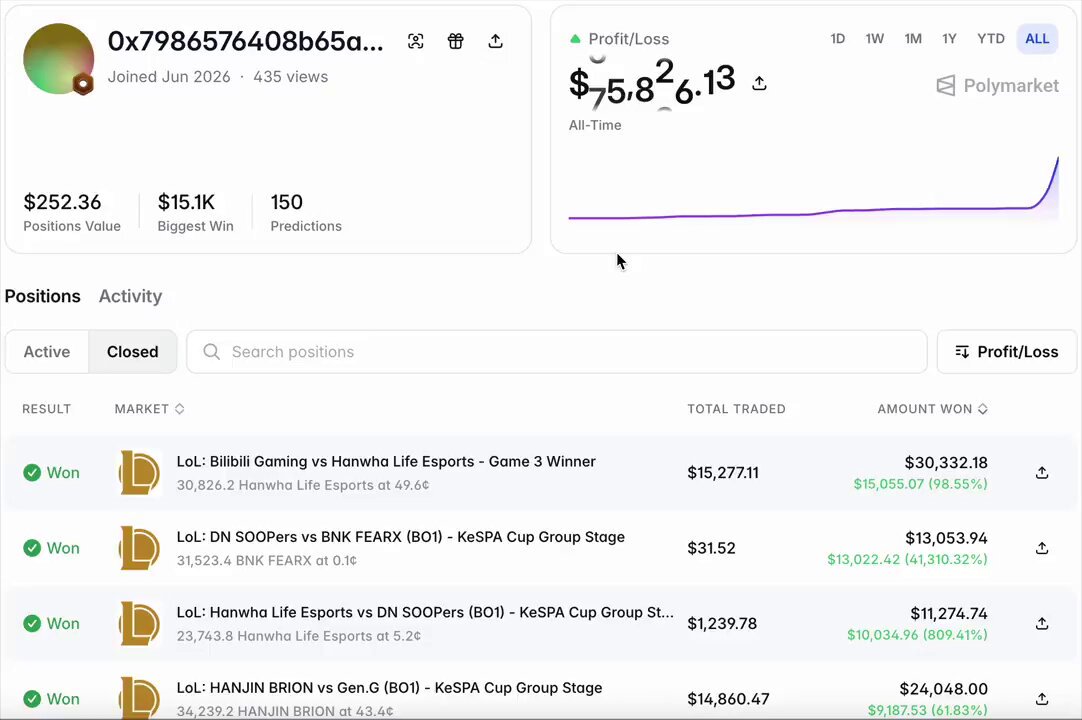
Task: Share the Bilibili Gaming vs Hanwha position
Action: (1042, 473)
